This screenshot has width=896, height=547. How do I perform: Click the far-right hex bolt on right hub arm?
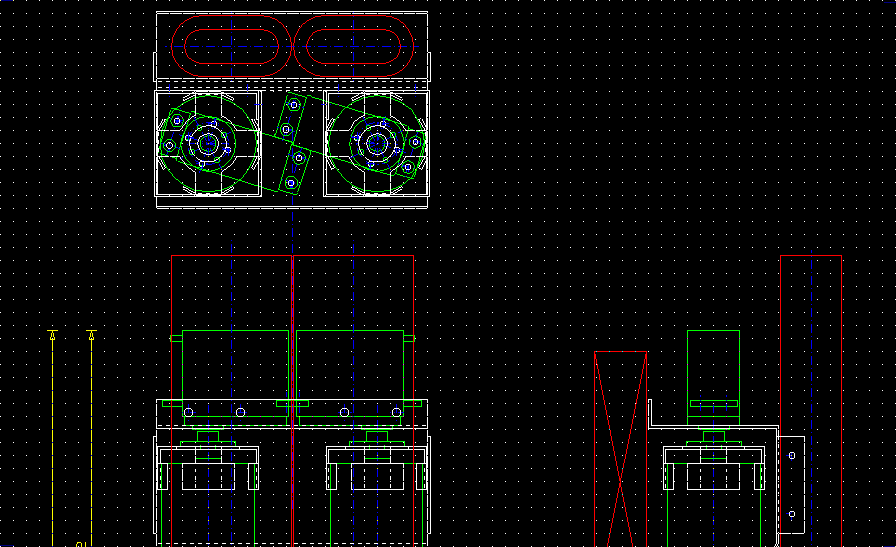(x=416, y=144)
